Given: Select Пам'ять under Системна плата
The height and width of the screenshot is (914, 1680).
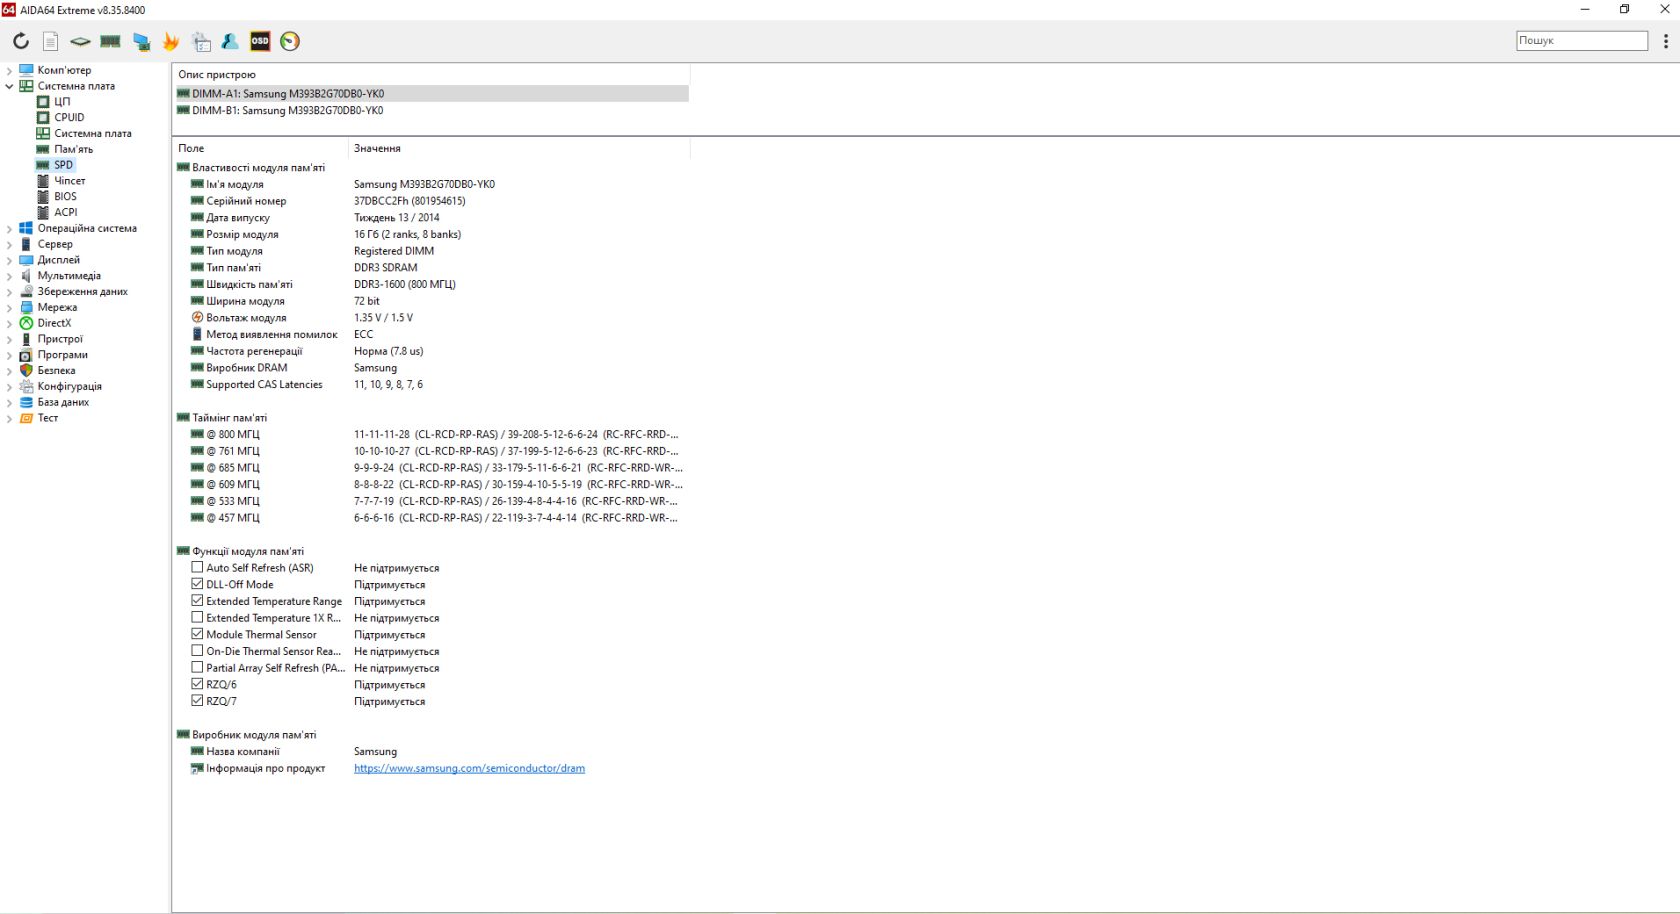Looking at the screenshot, I should (x=73, y=149).
